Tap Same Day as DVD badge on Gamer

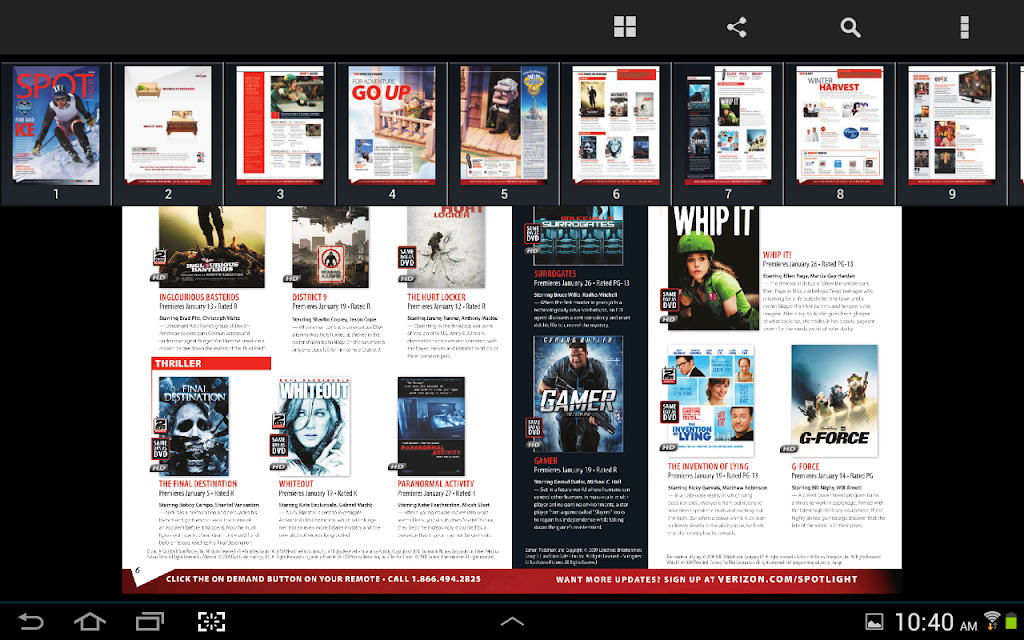pos(534,428)
